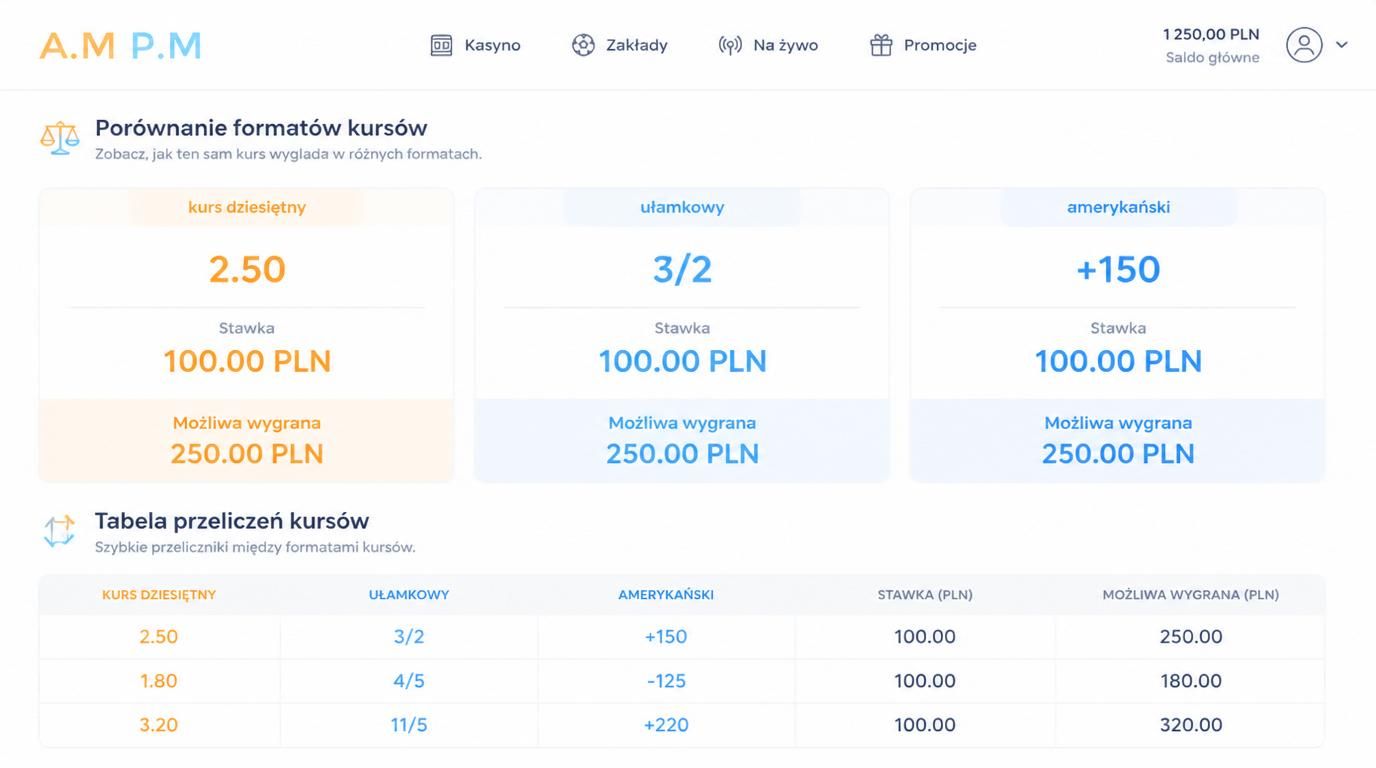The height and width of the screenshot is (768, 1376).
Task: Select the ułamkowy card header
Action: (682, 207)
